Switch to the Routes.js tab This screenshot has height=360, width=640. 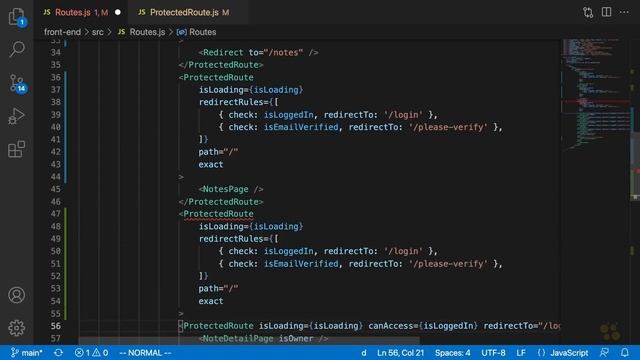click(81, 12)
